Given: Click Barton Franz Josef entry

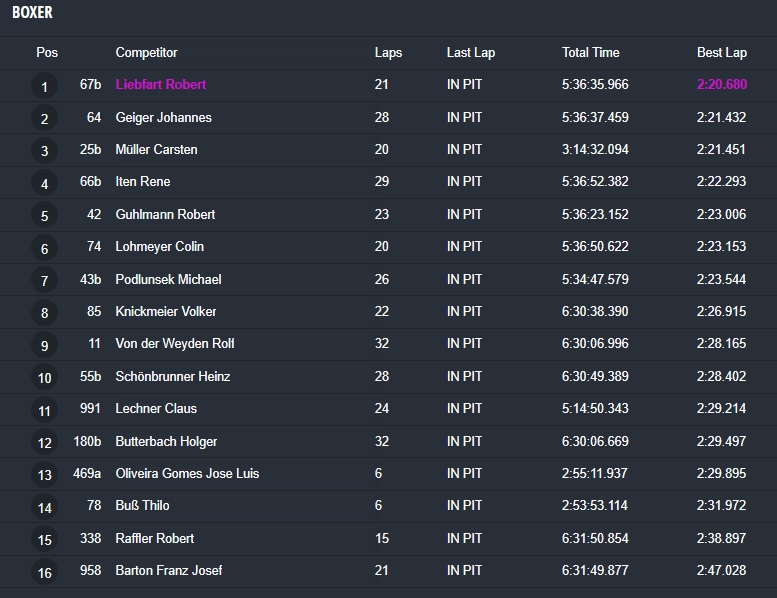Looking at the screenshot, I should click(x=168, y=570).
